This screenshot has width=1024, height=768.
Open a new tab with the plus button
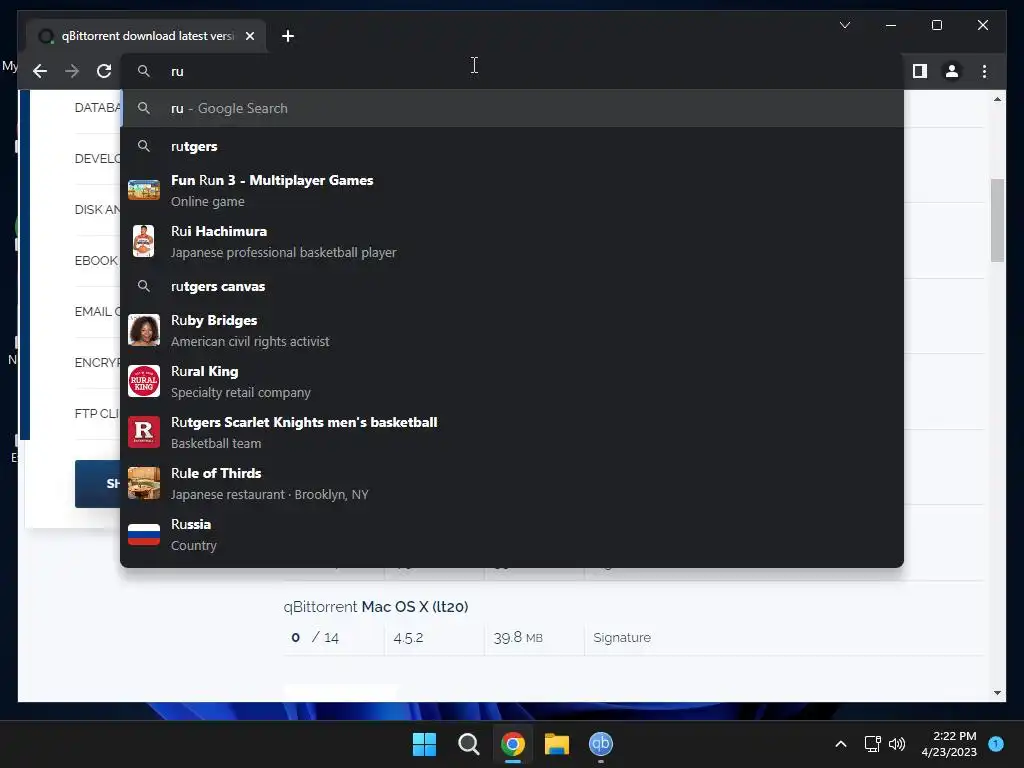click(x=288, y=36)
